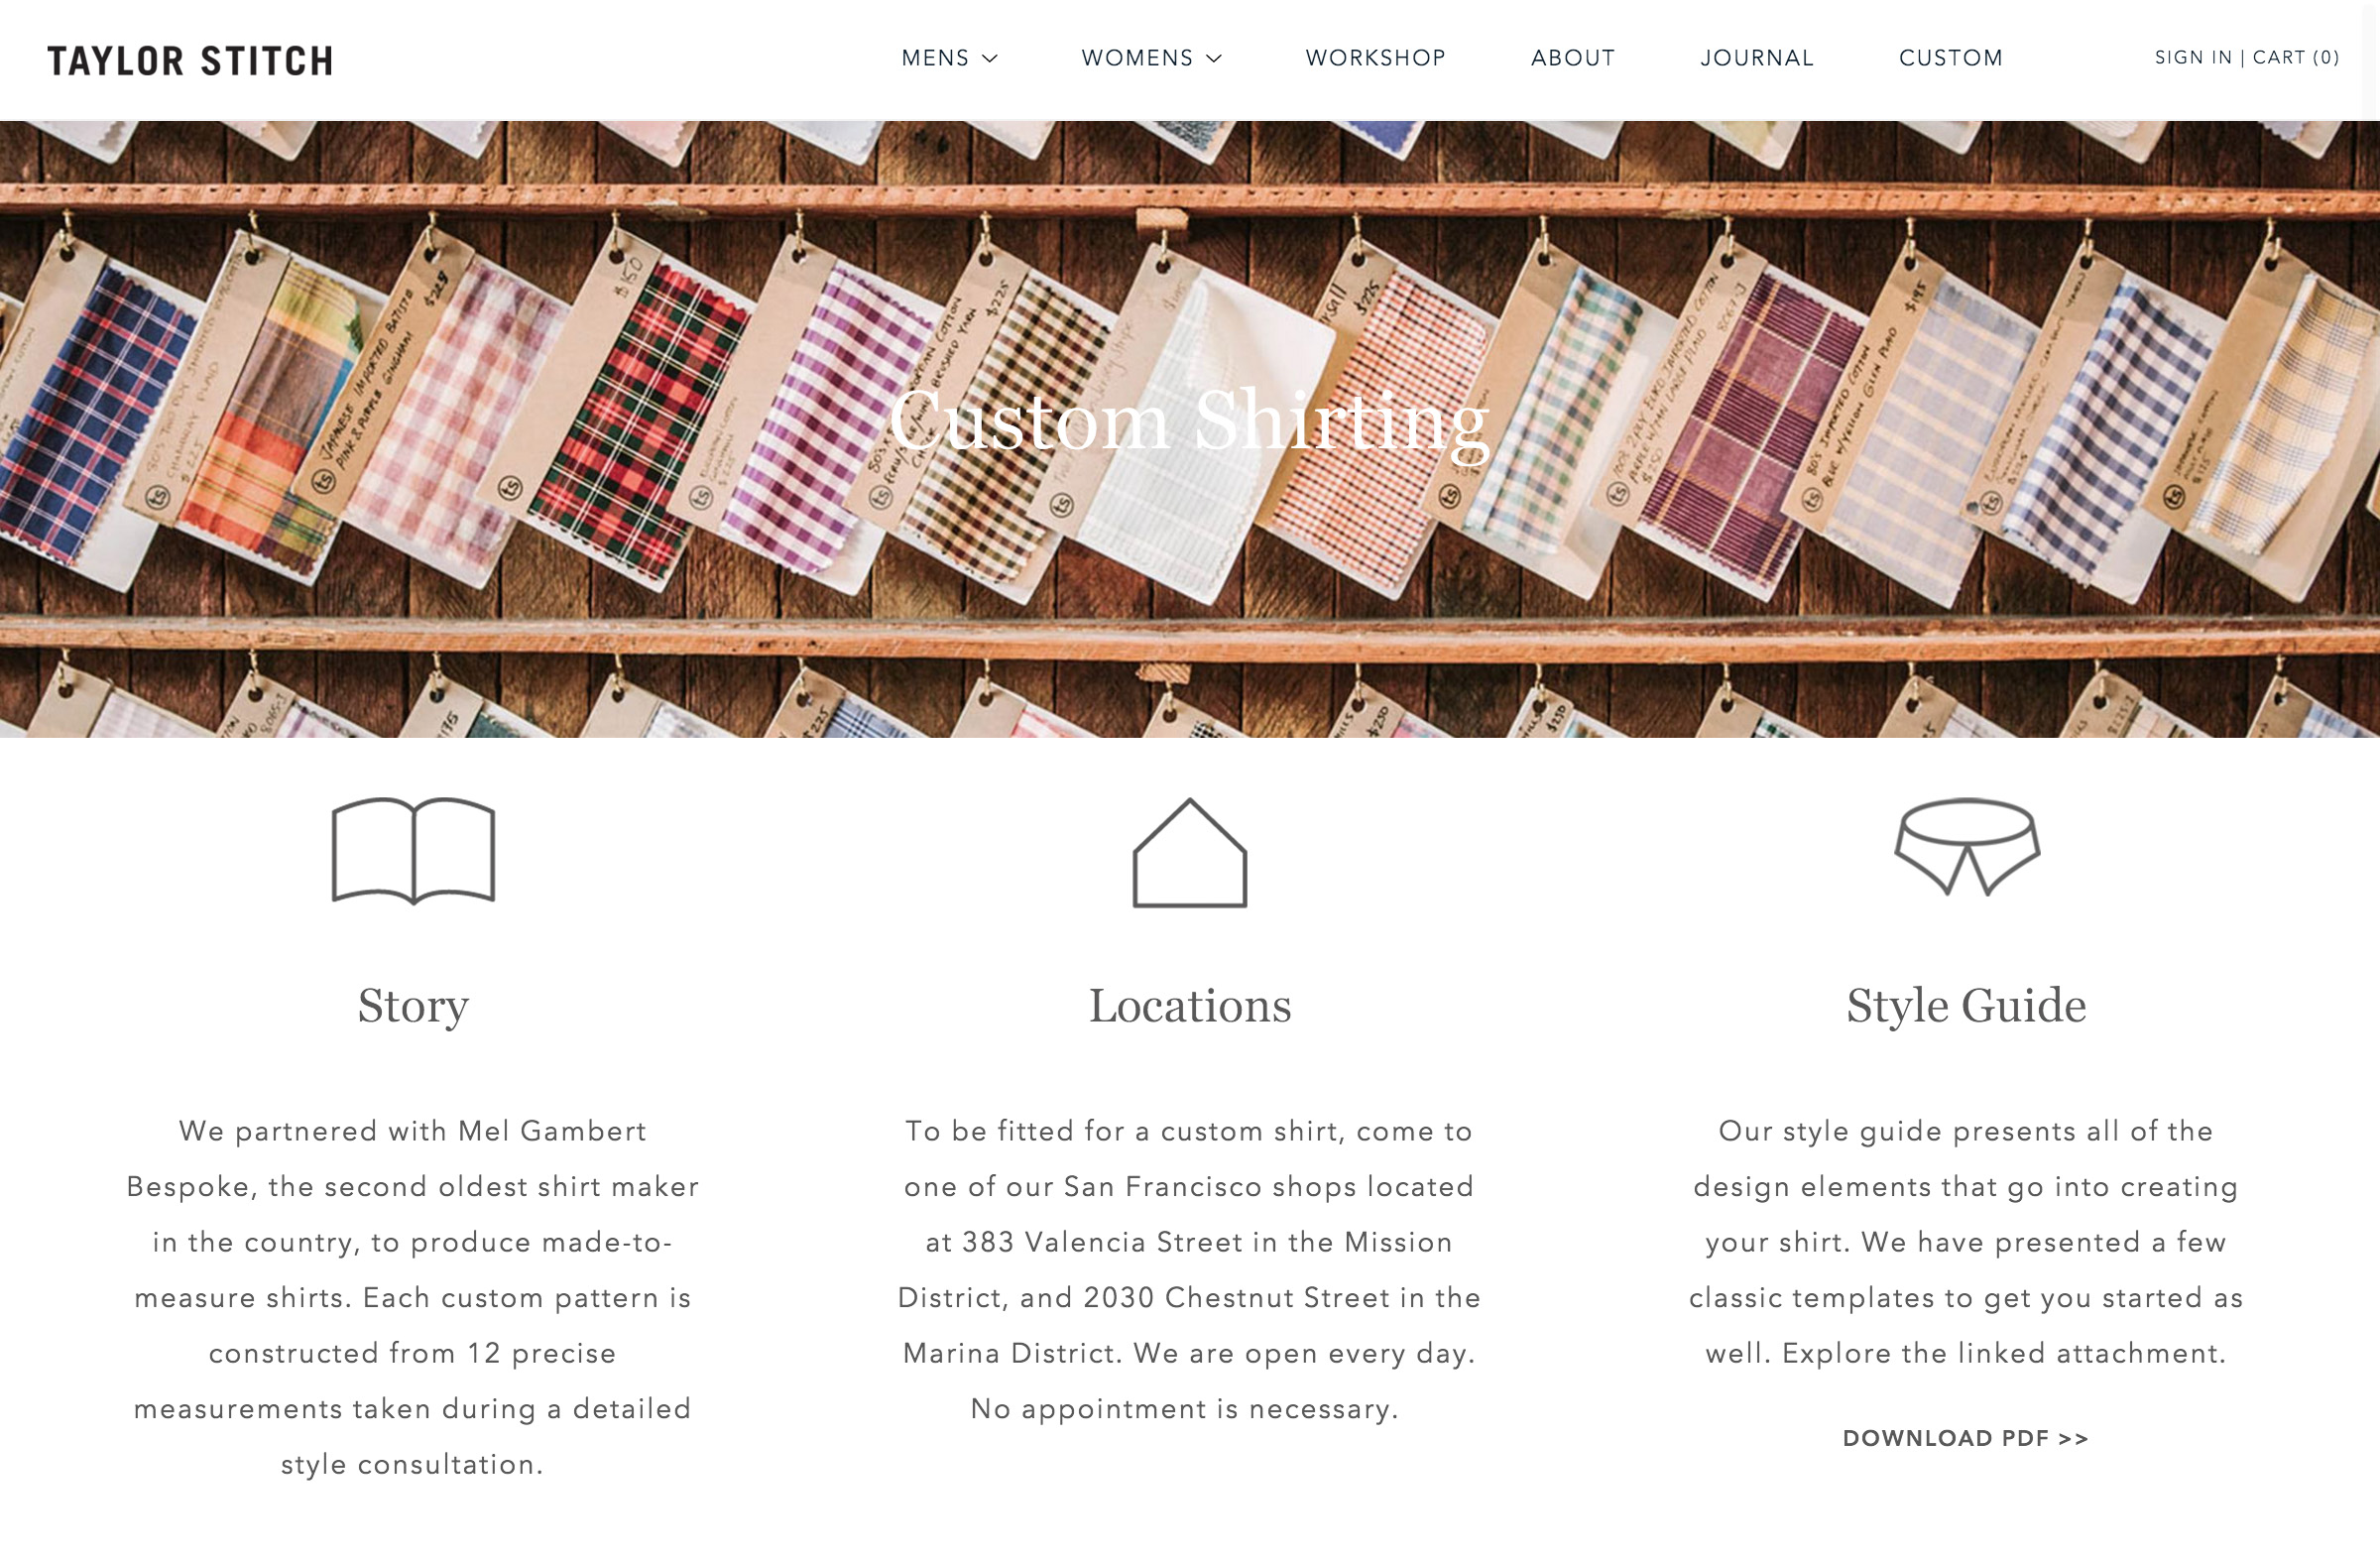Click the shirt collar Style Guide icon
The width and height of the screenshot is (2380, 1561).
point(1966,846)
